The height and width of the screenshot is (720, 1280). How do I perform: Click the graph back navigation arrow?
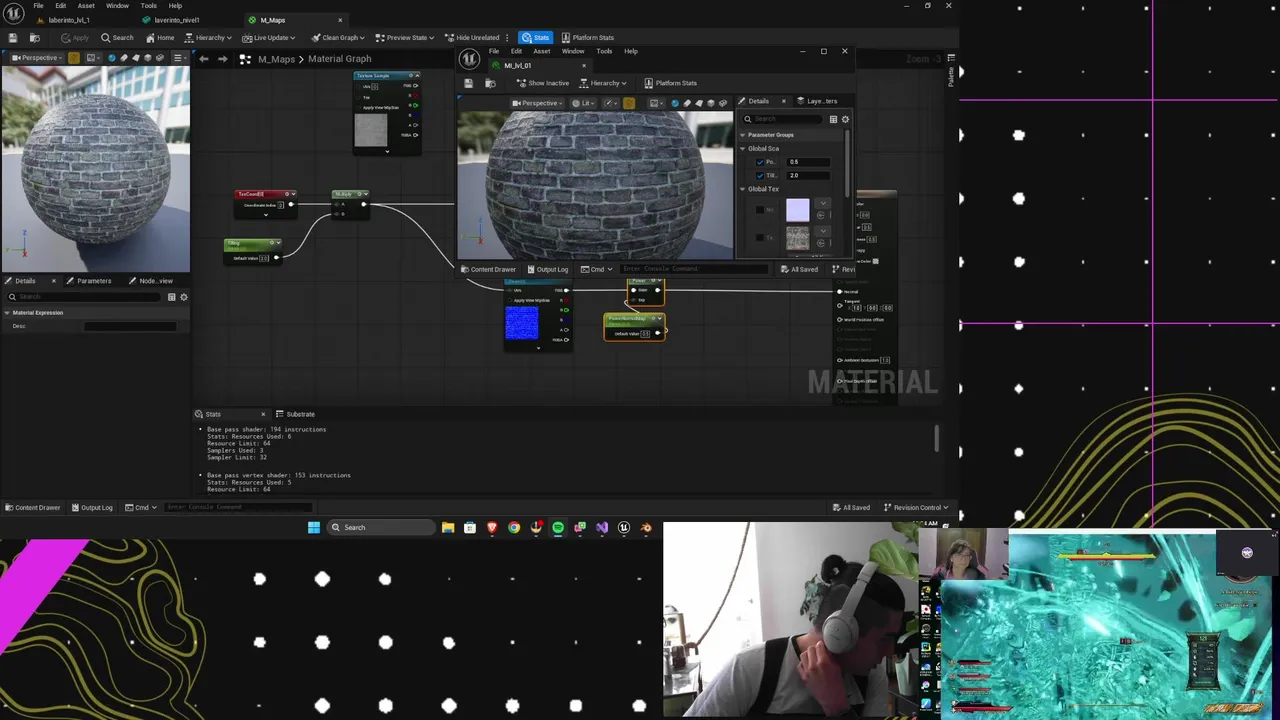pos(204,59)
